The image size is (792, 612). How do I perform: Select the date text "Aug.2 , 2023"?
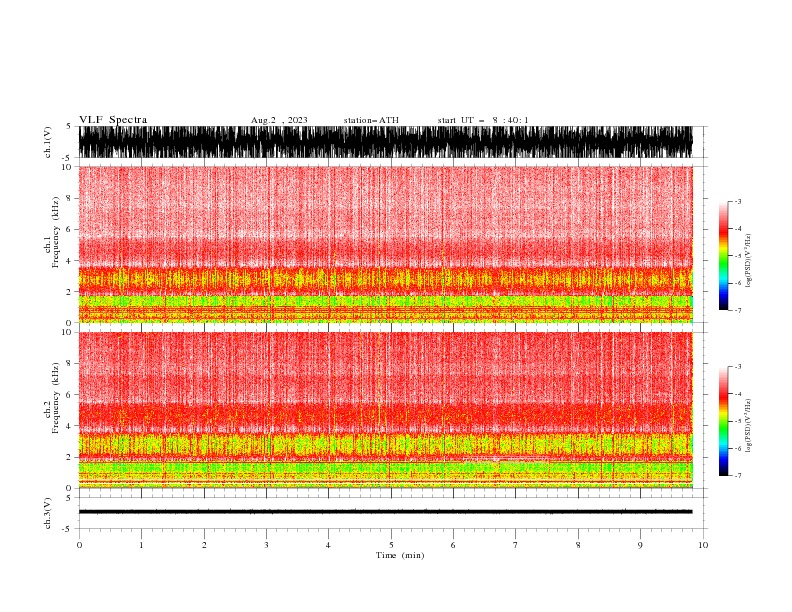[x=279, y=120]
